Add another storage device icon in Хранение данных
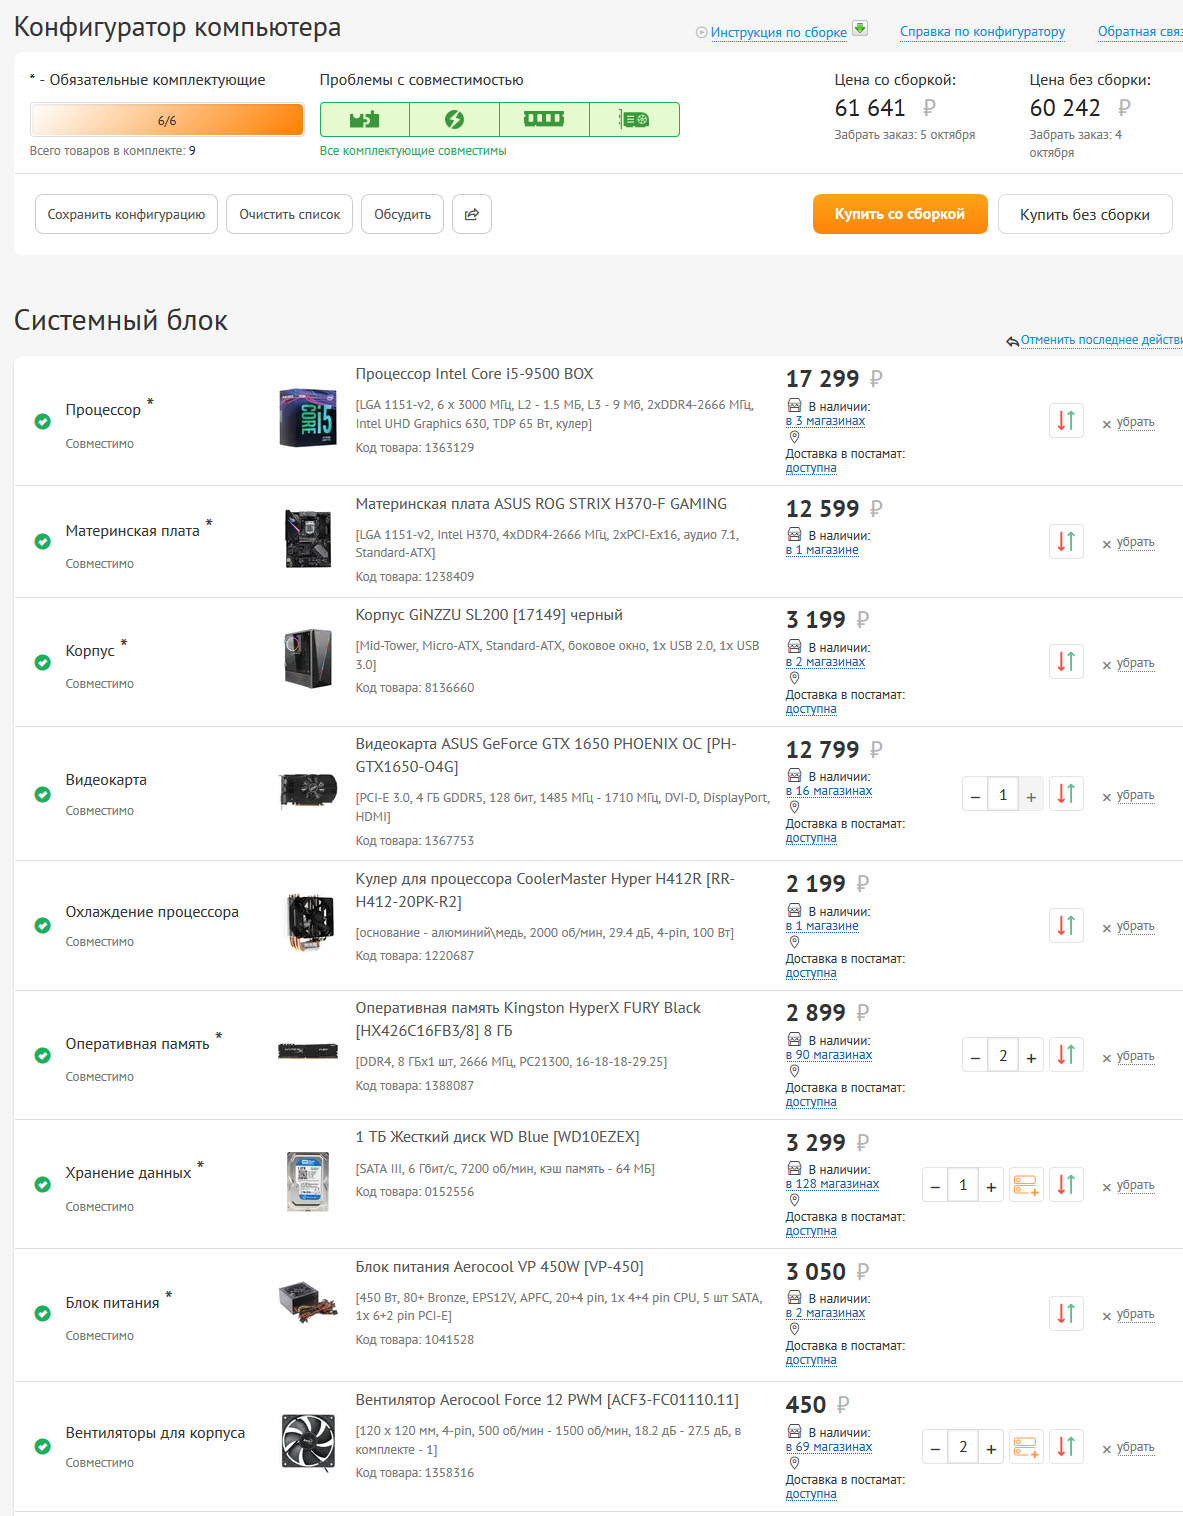Image resolution: width=1183 pixels, height=1516 pixels. [x=1026, y=1185]
